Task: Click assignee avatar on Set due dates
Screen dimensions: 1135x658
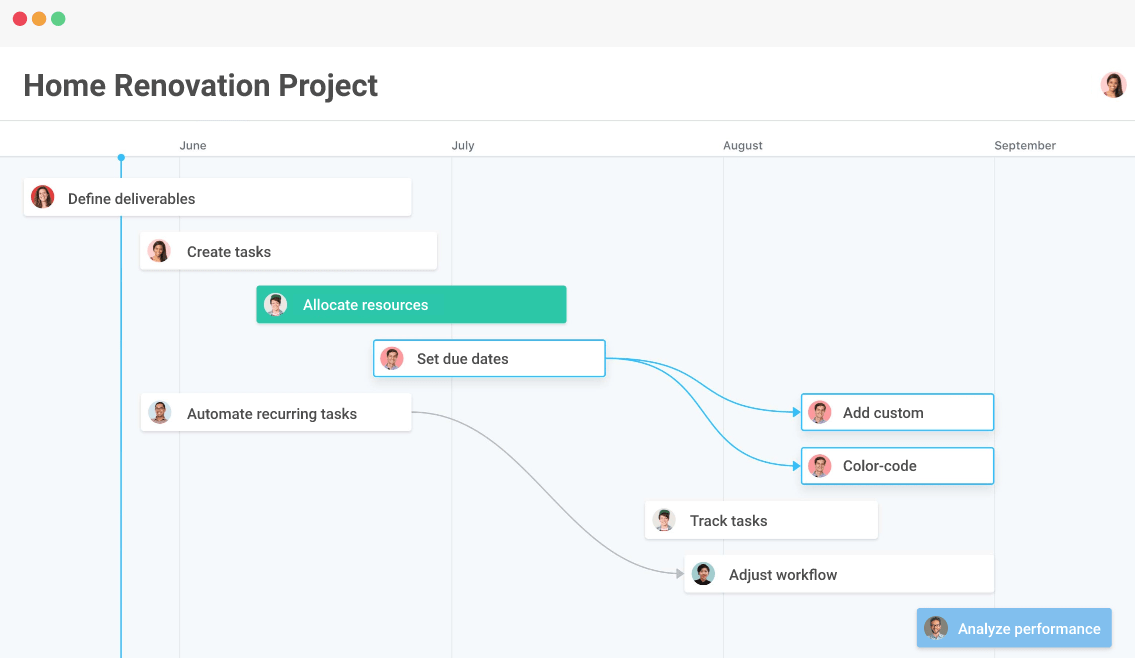Action: 392,359
